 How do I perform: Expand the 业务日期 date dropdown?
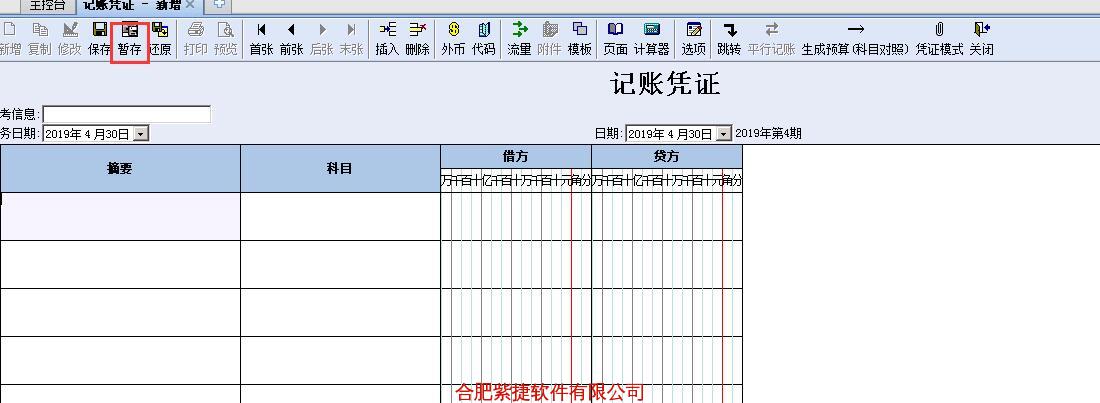(x=140, y=133)
